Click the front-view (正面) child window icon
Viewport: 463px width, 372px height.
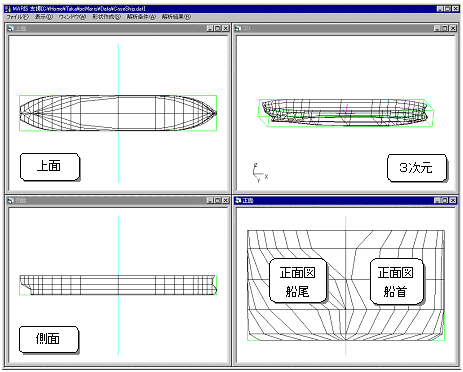pos(238,200)
